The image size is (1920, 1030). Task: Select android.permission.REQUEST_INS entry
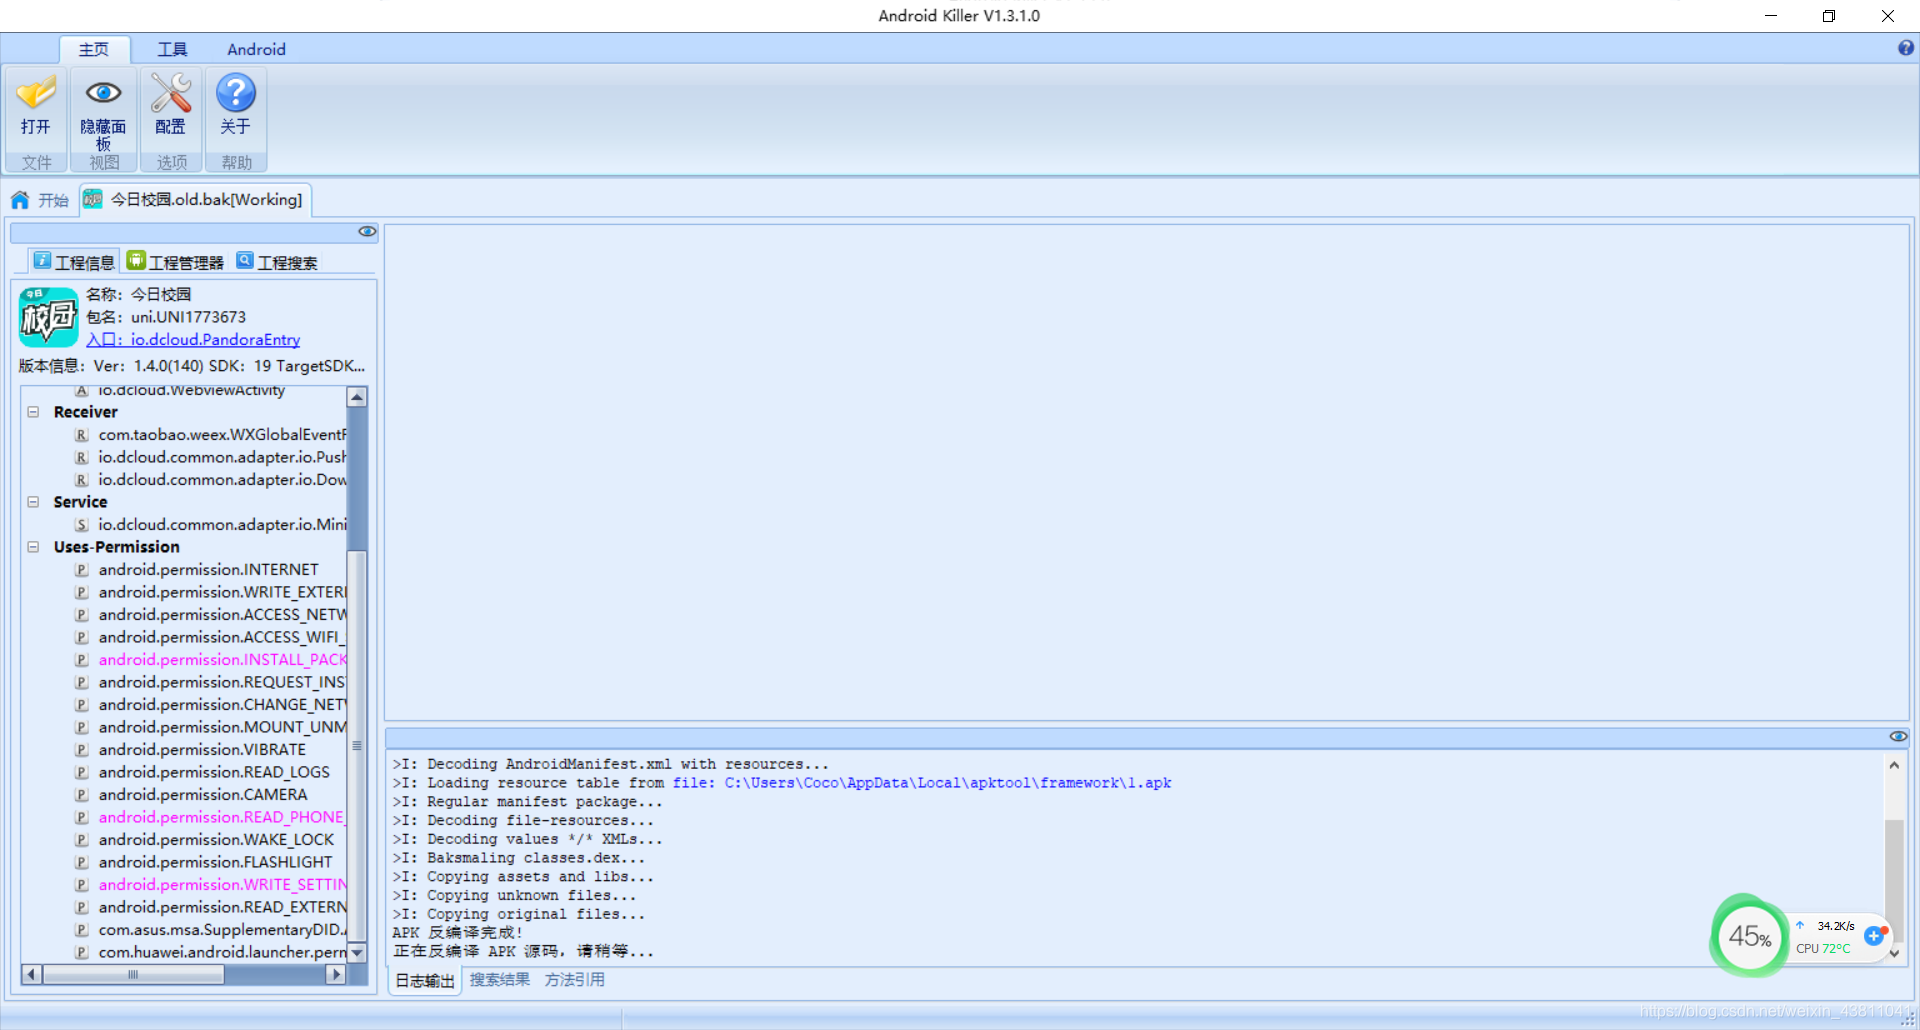click(223, 682)
